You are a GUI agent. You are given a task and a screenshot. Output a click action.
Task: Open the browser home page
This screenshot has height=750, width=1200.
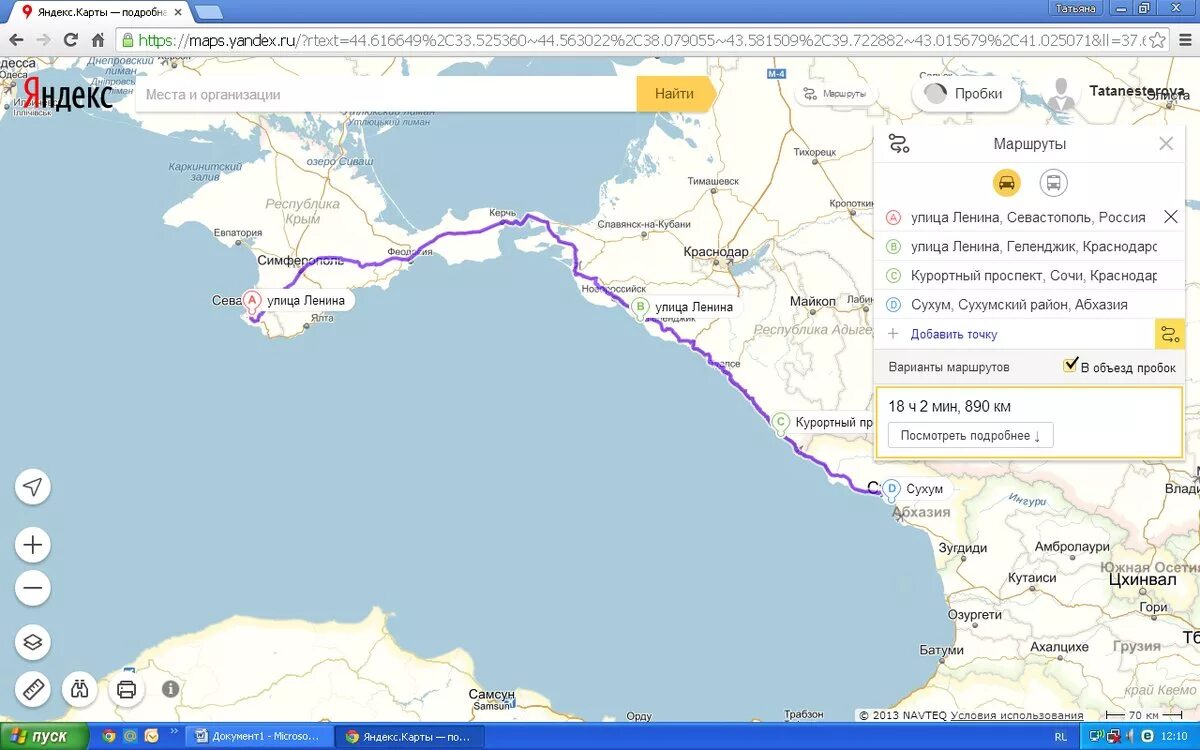98,40
